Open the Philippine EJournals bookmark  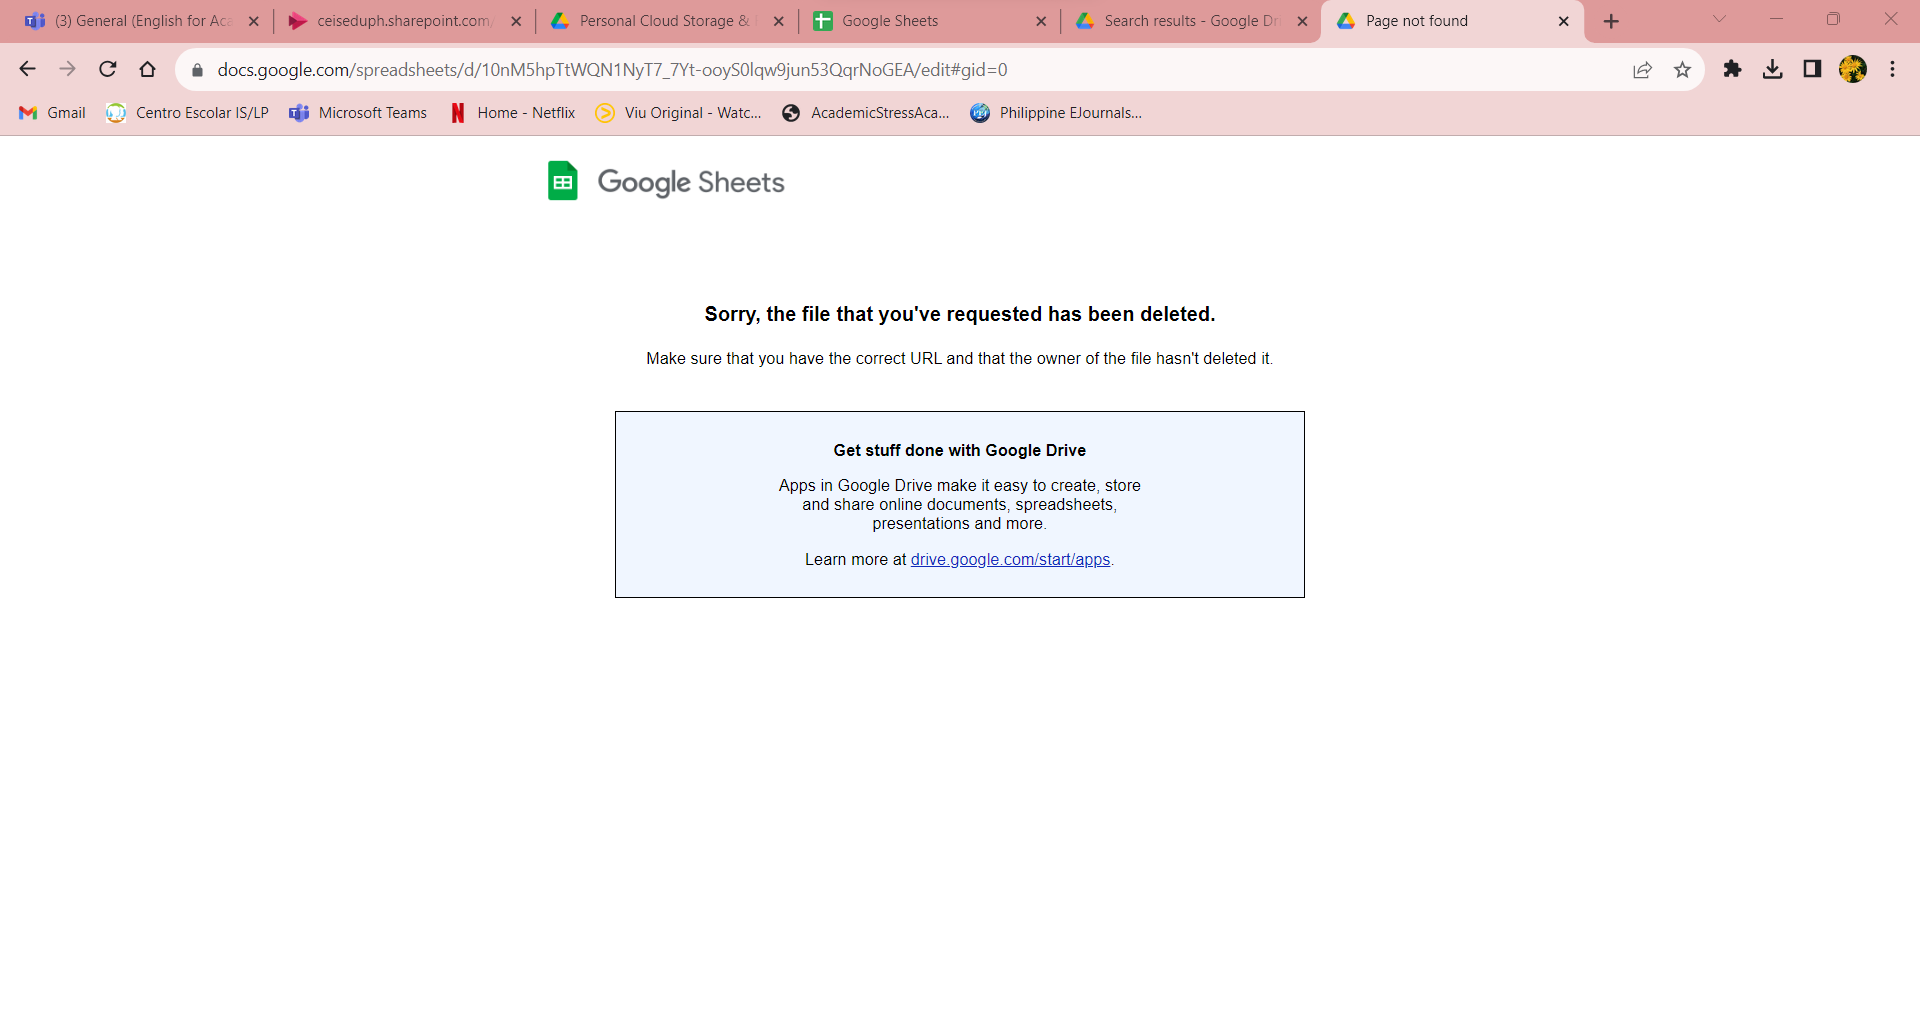(x=1056, y=113)
